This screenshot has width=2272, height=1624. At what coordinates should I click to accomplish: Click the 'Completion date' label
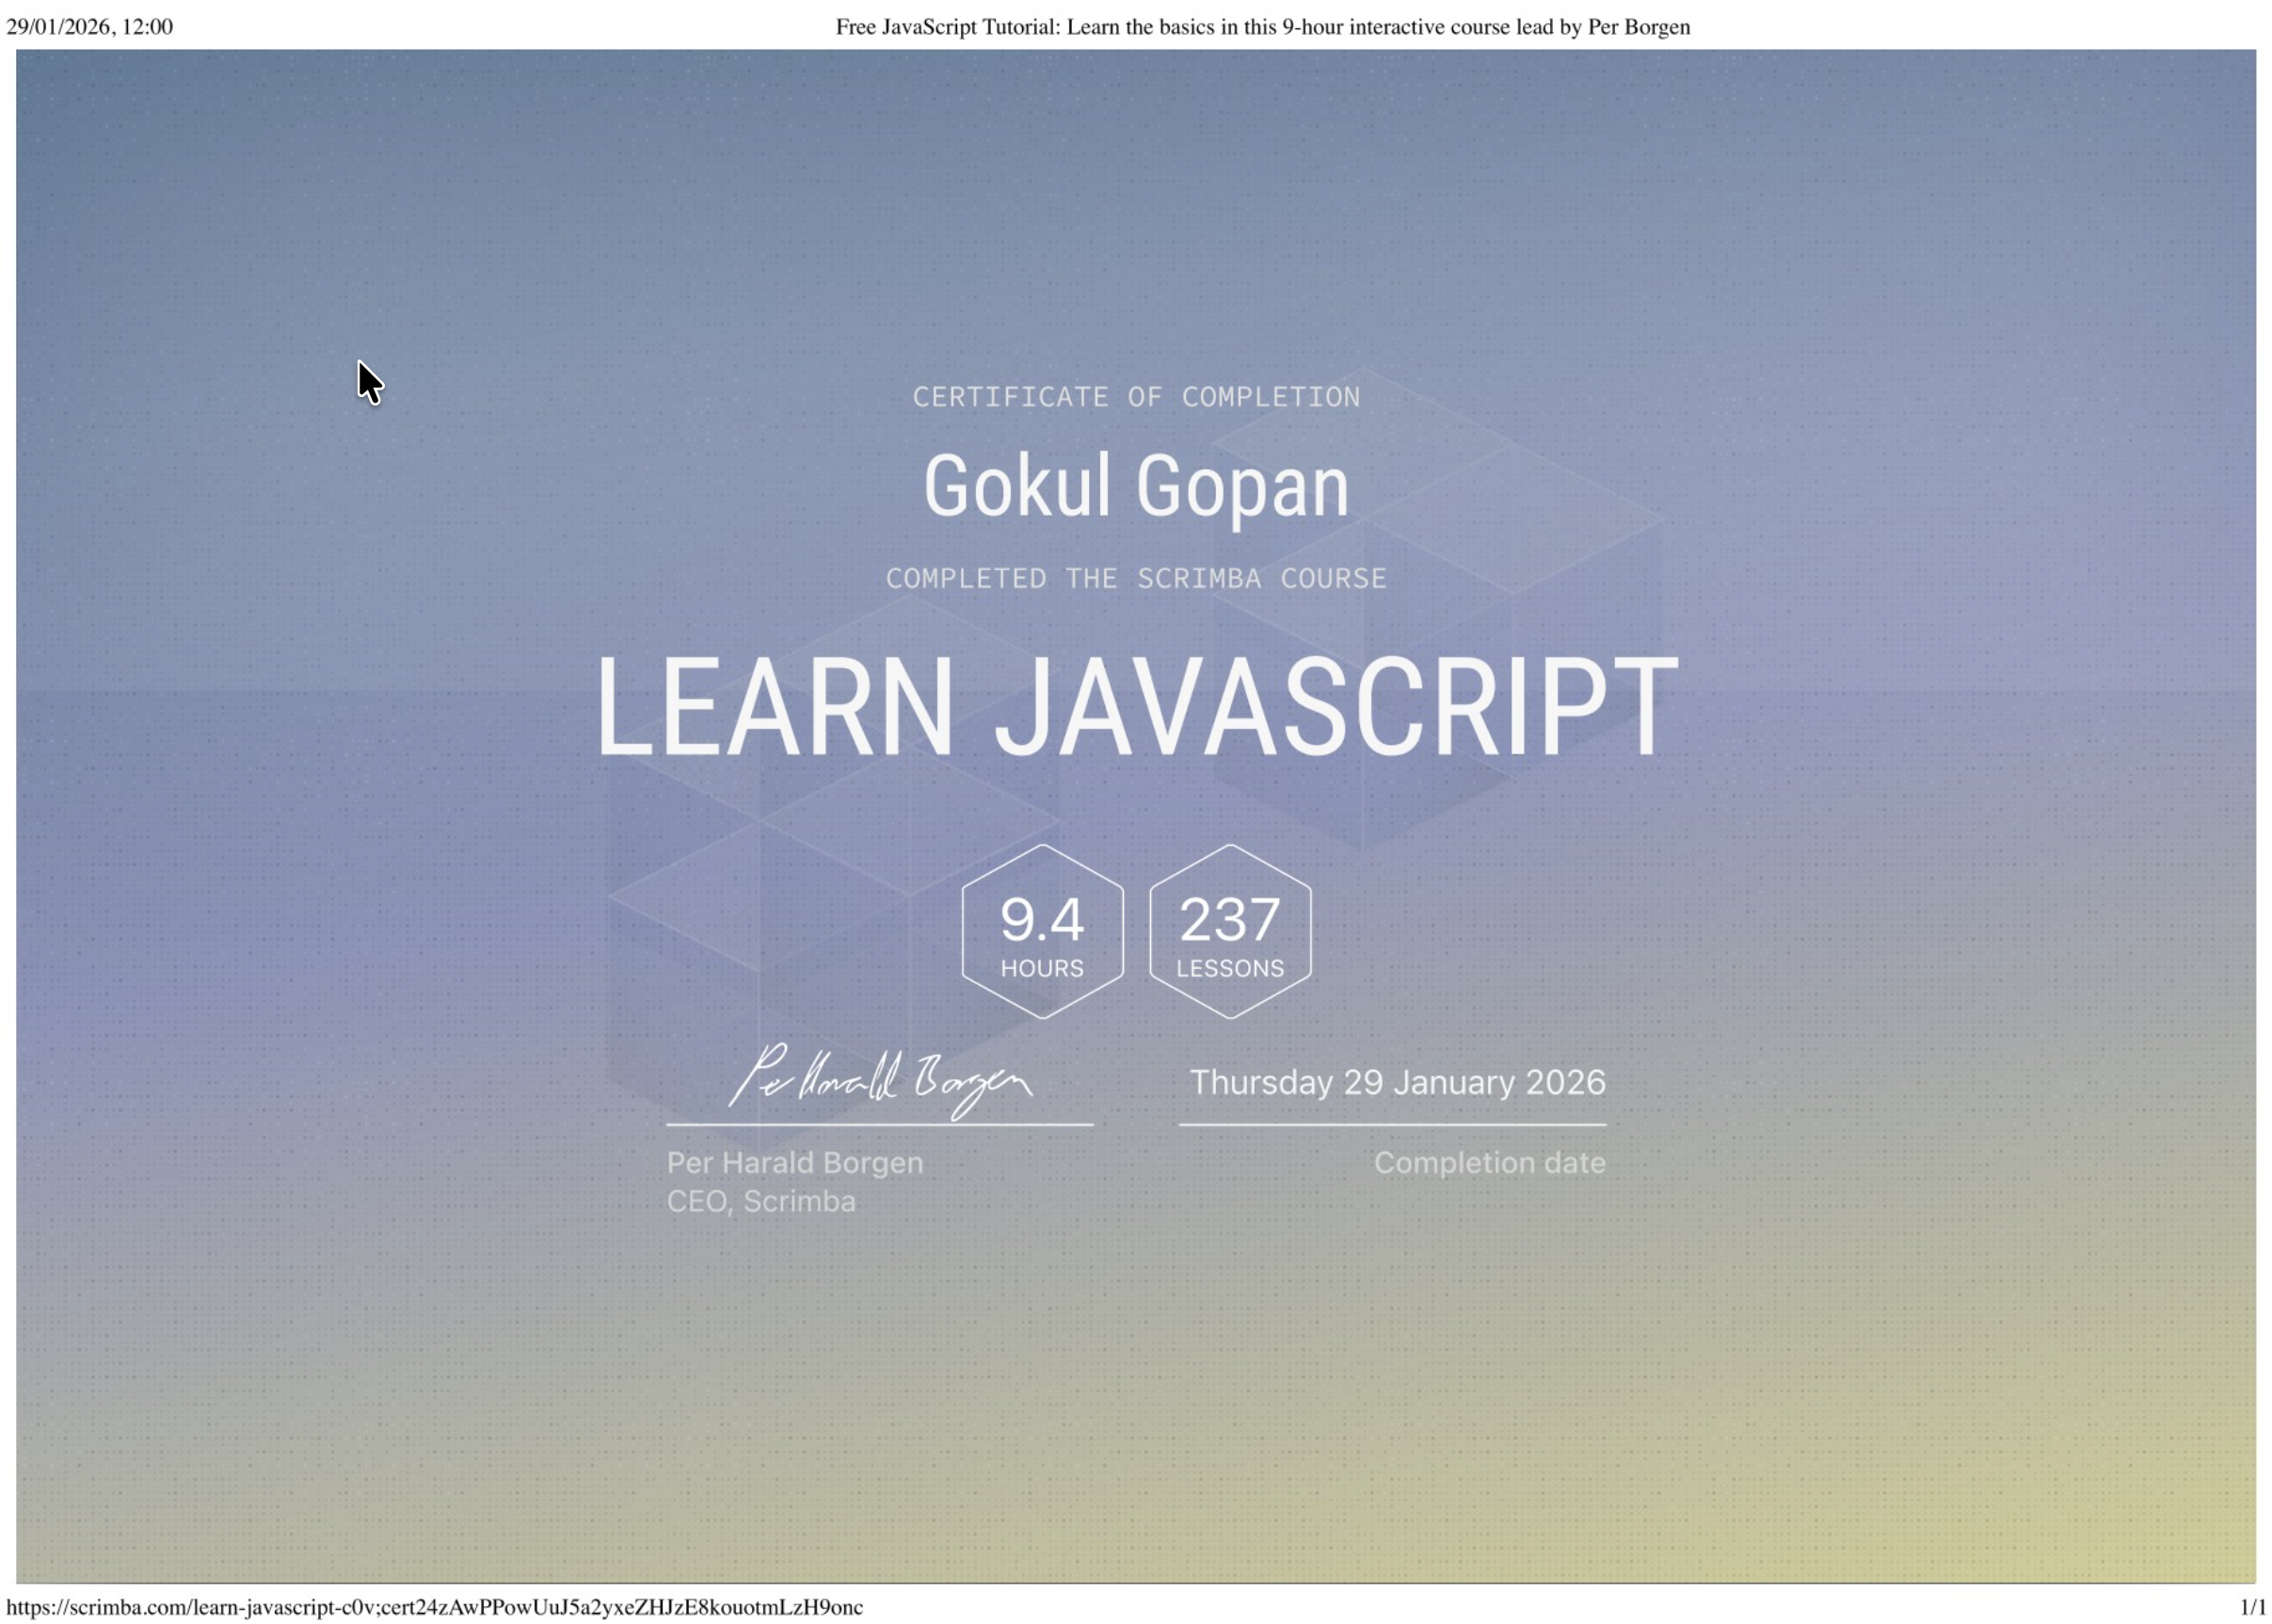pos(1489,1163)
